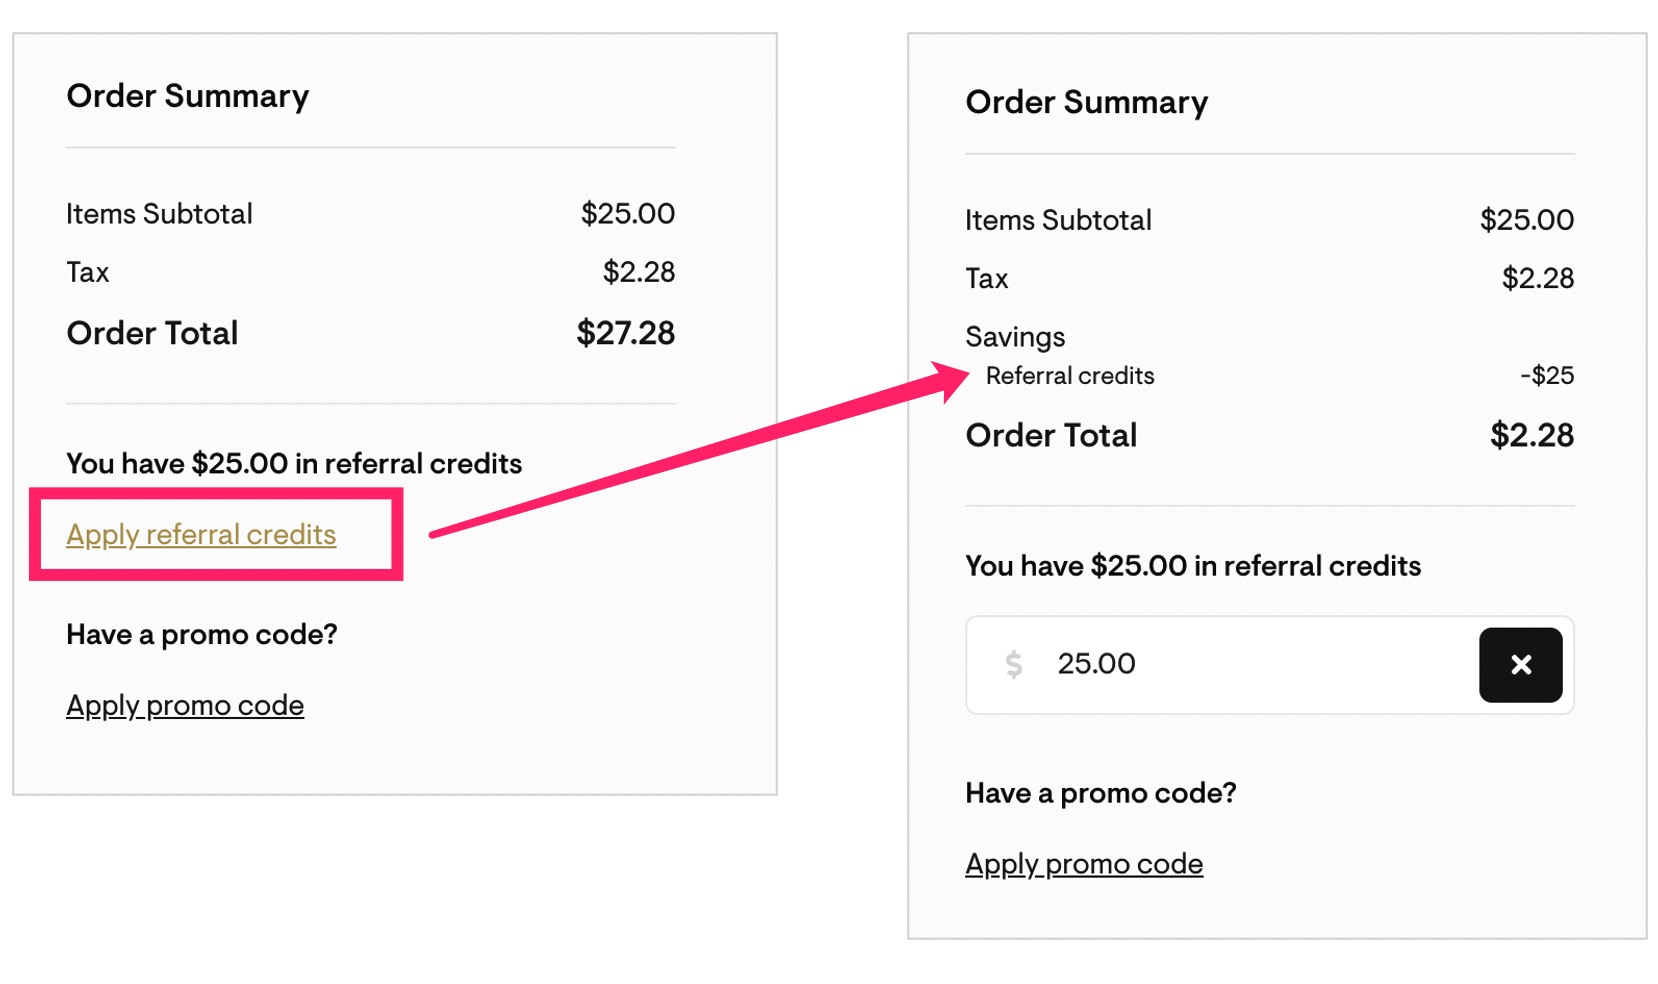Image resolution: width=1658 pixels, height=984 pixels.
Task: Click the -$25 referral credit discount amount
Action: pos(1546,376)
